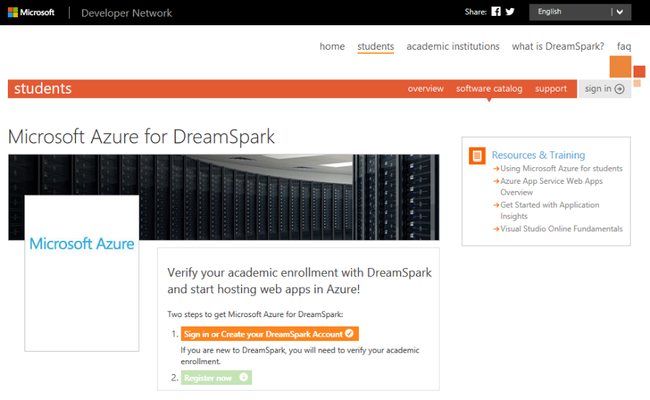Screen dimensions: 650x400
Task: Open software catalog section
Action: pos(489,89)
